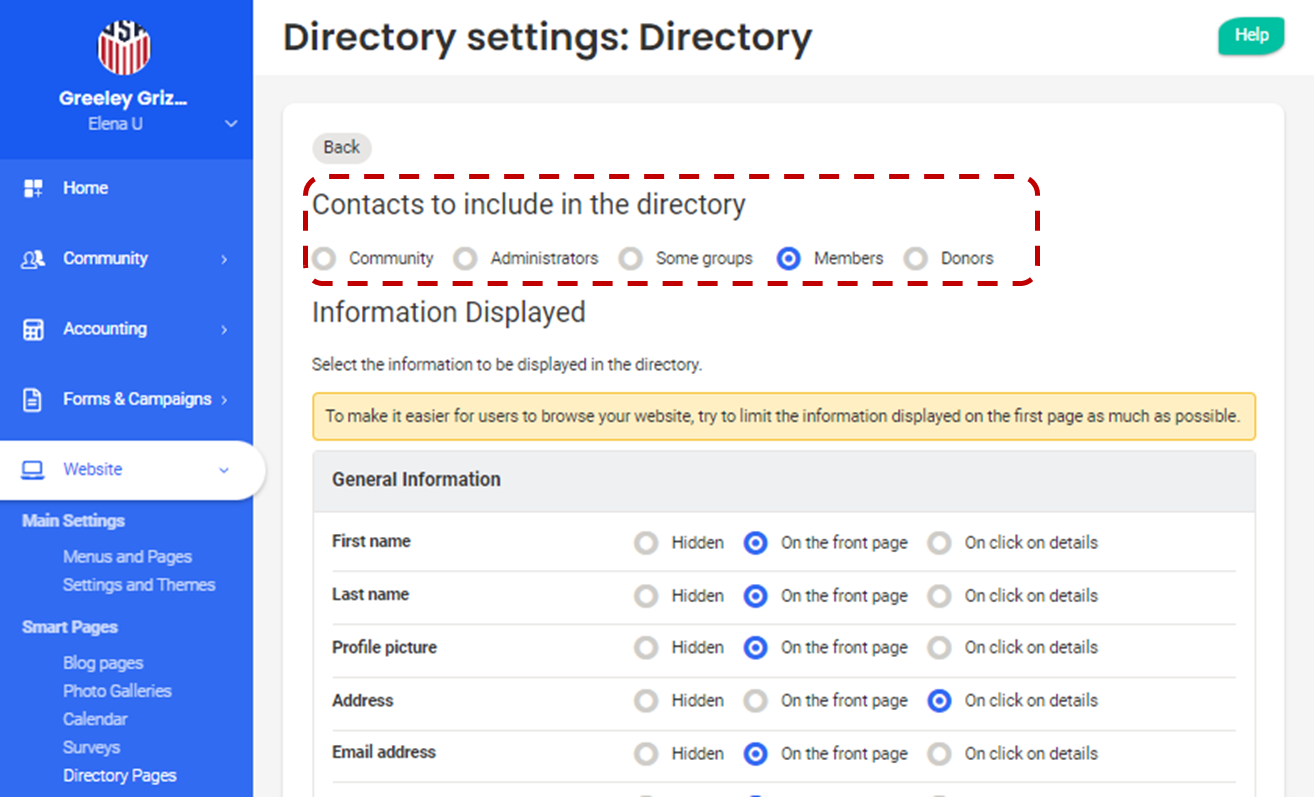Expand the Community submenu chevron

(x=224, y=259)
